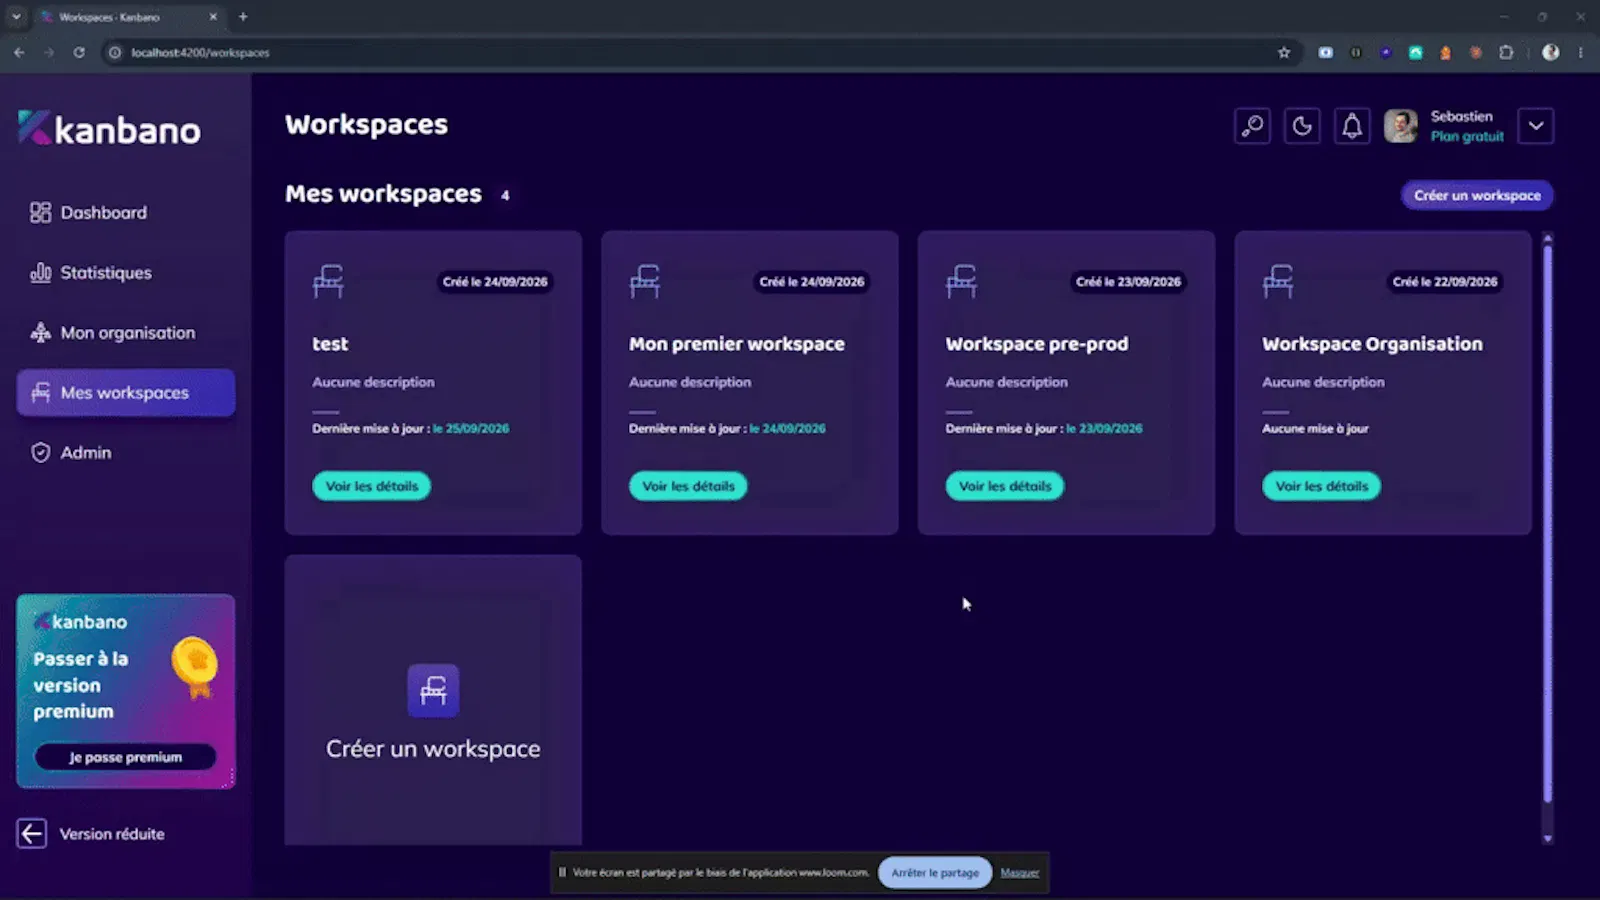Open the tab search dropdown arrow
Screen dimensions: 1600x900
tap(16, 16)
